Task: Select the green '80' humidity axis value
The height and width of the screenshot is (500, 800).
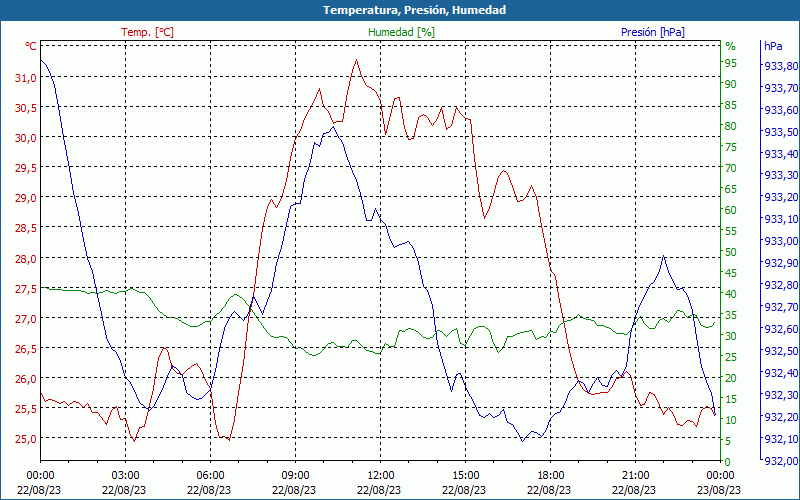Action: pos(731,126)
